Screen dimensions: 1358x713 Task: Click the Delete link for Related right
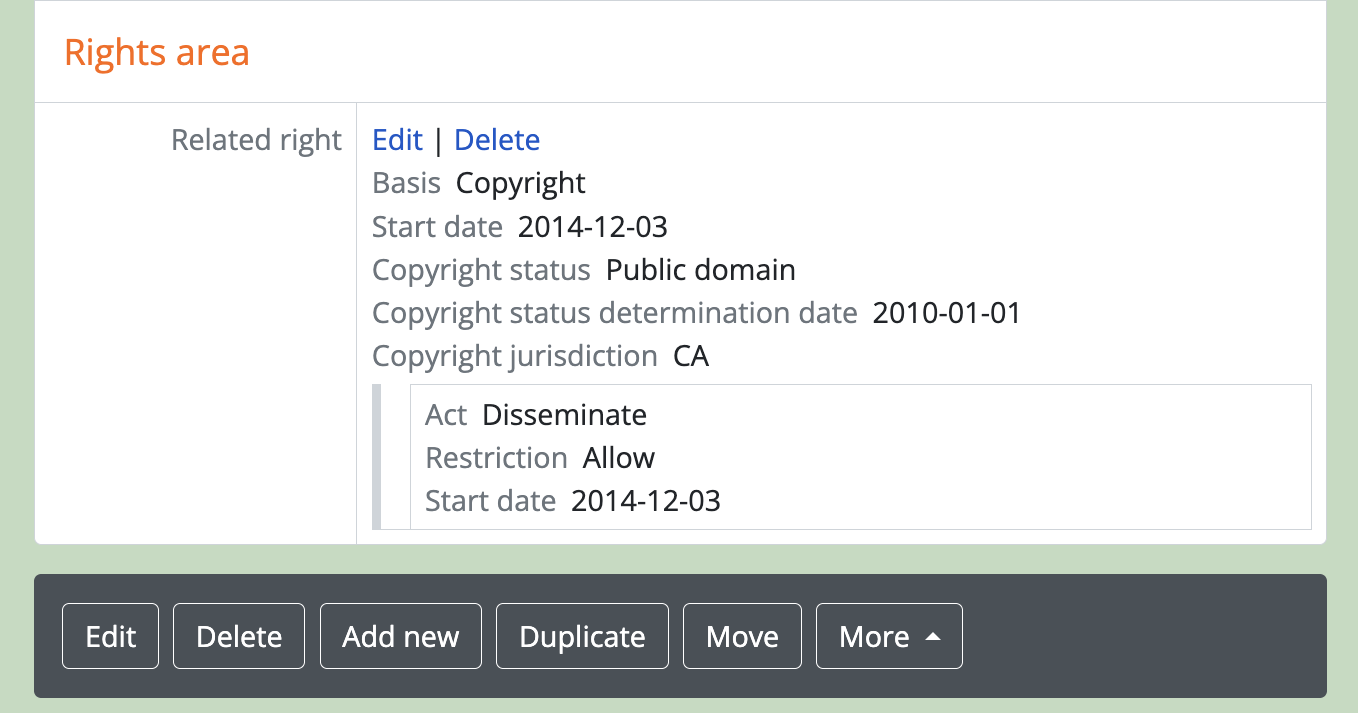(x=497, y=140)
